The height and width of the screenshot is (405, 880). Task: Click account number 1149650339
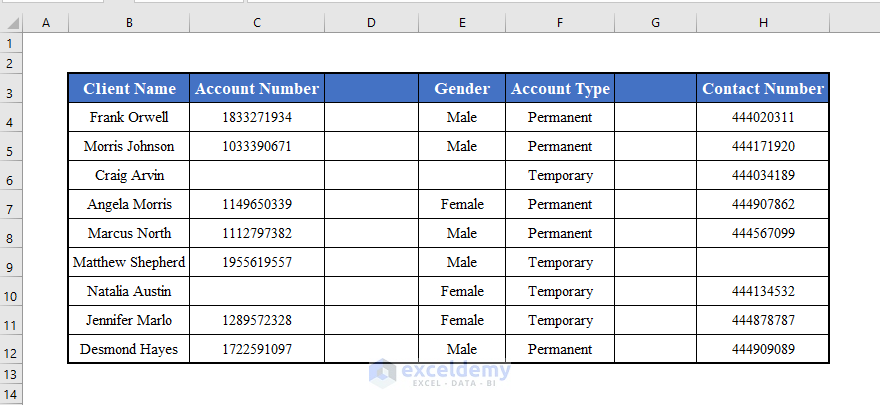click(x=257, y=204)
